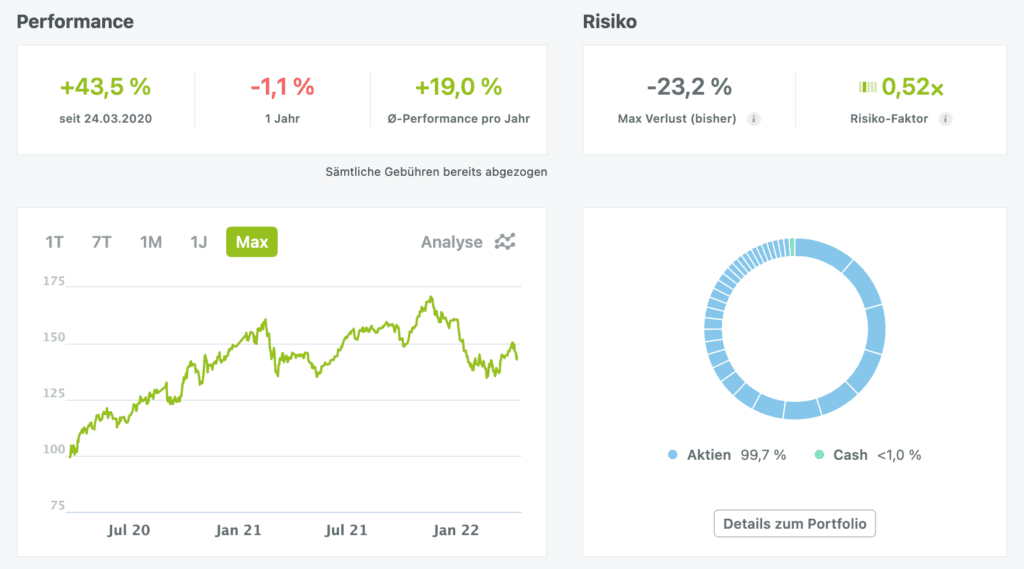Click the risk factor bar icon
This screenshot has width=1024, height=569.
point(868,88)
